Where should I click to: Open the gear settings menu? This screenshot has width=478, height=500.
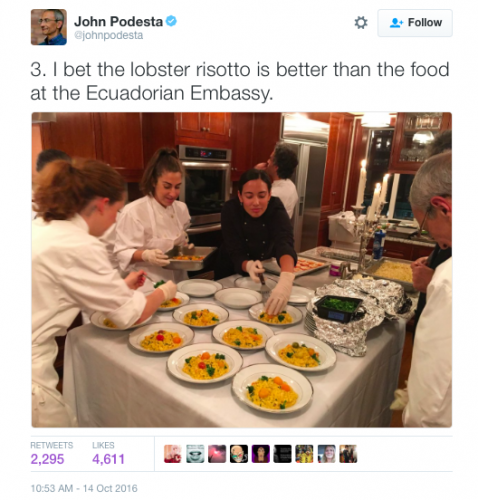[x=361, y=23]
